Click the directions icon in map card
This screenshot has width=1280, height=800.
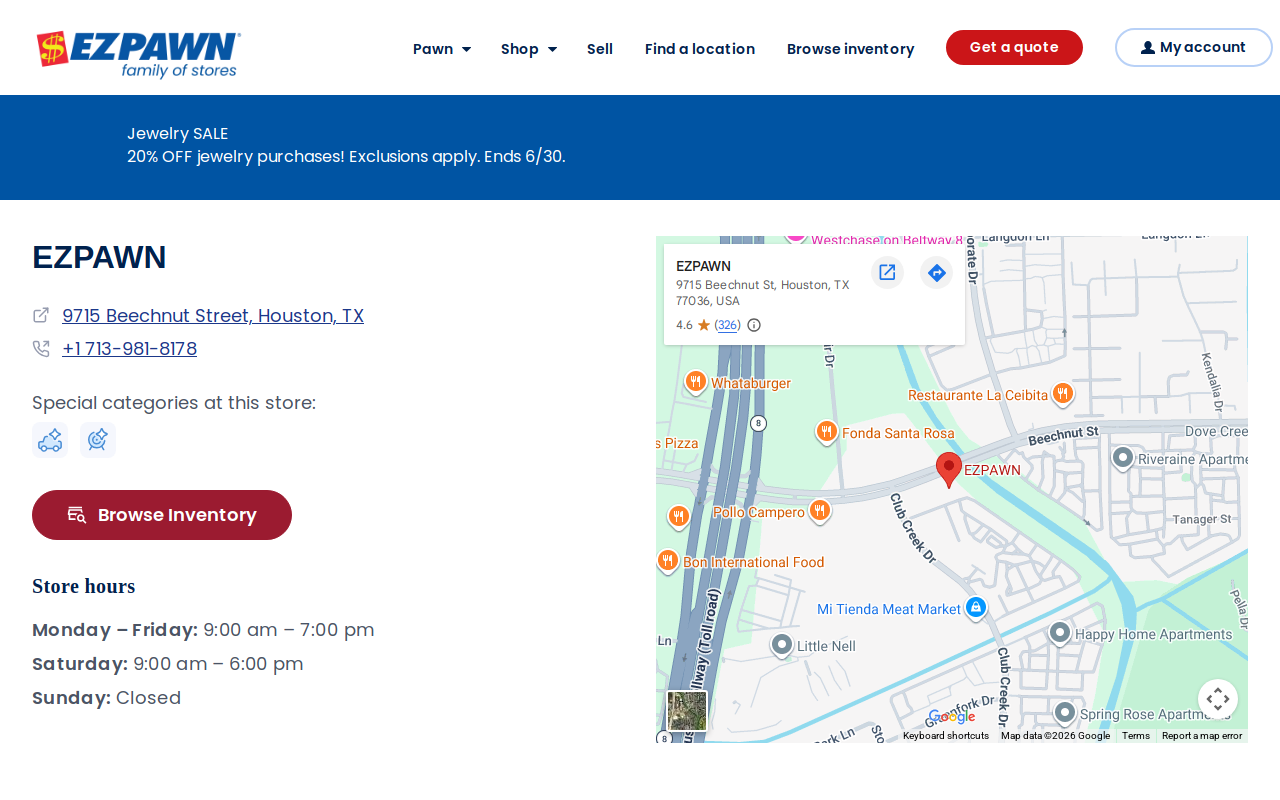click(936, 272)
